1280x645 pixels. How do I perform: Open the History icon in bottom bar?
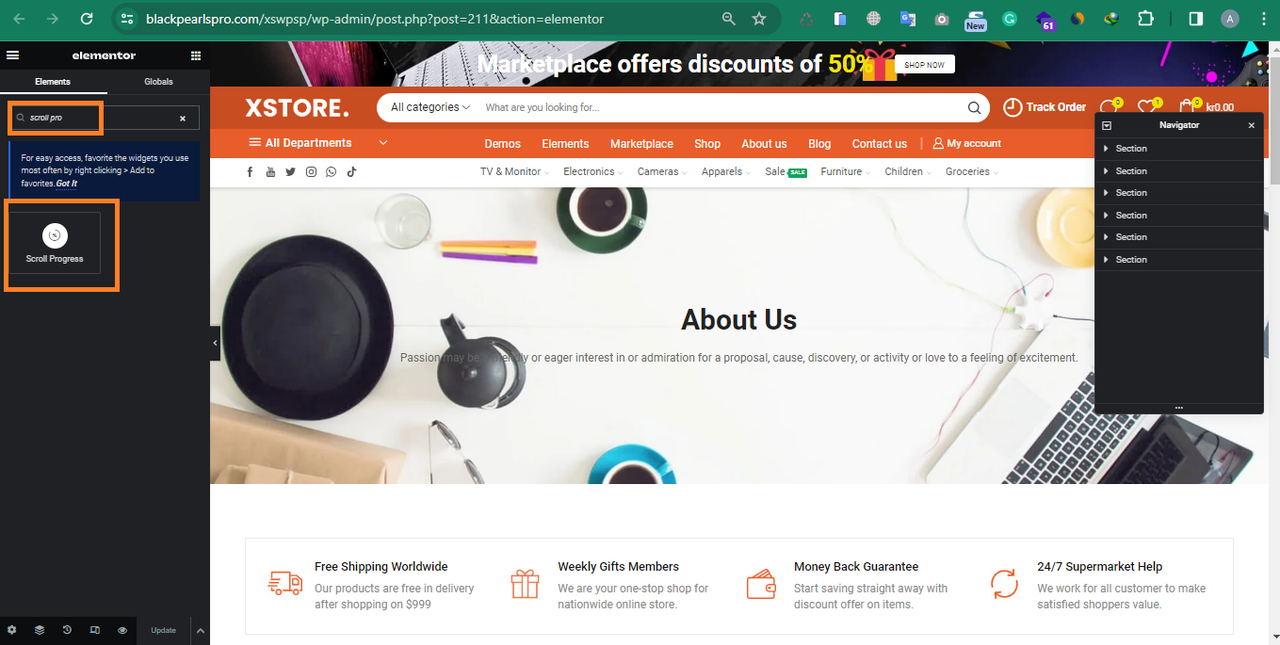pyautogui.click(x=67, y=630)
